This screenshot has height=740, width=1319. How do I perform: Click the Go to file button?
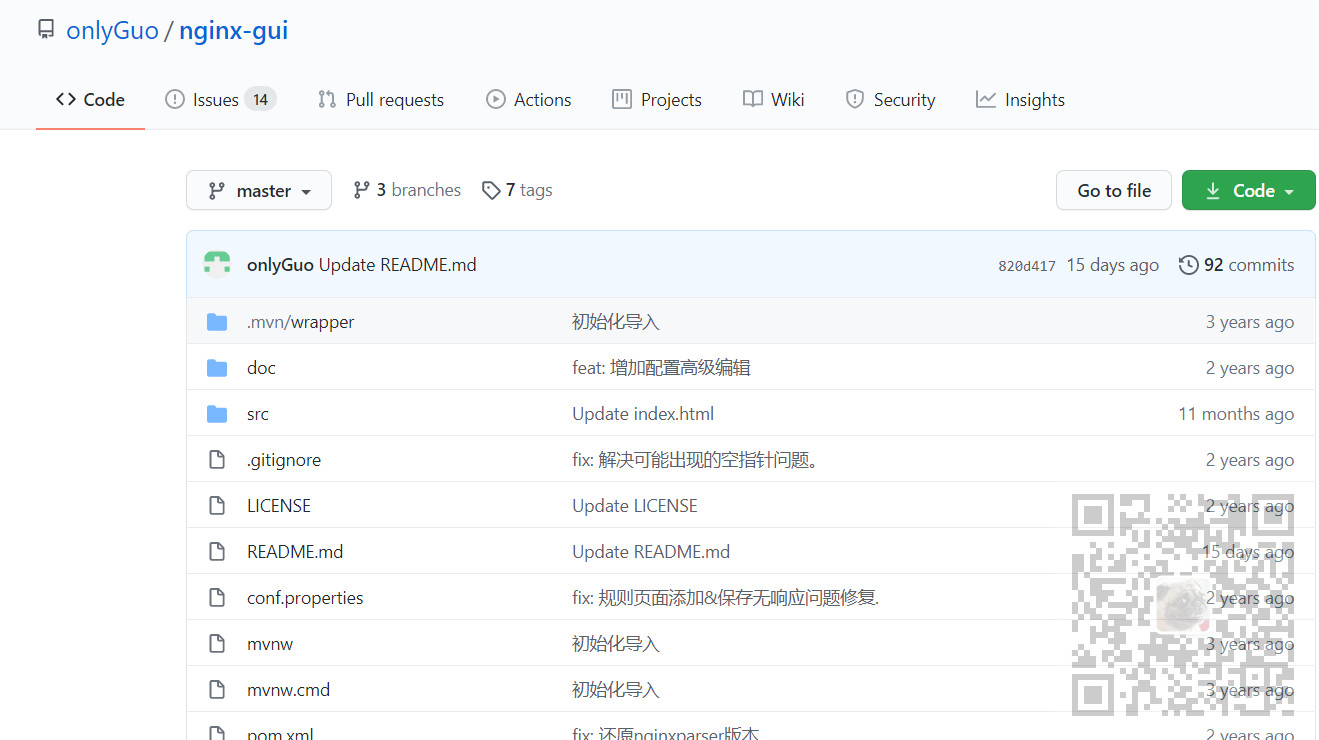[1114, 190]
